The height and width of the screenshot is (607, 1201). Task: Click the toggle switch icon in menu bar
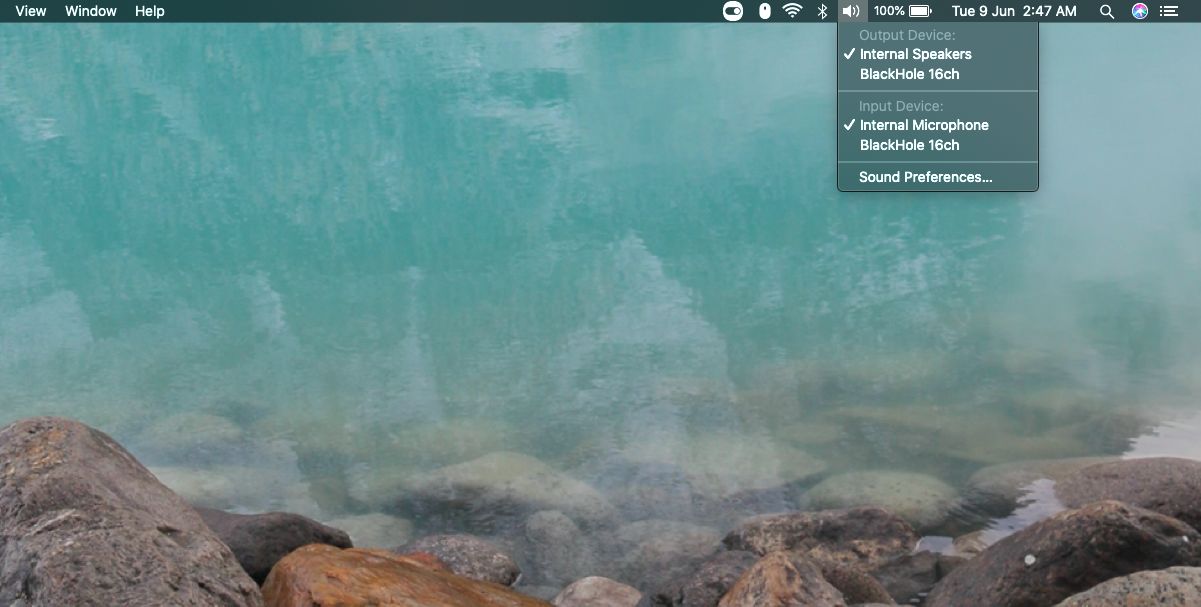pos(733,11)
